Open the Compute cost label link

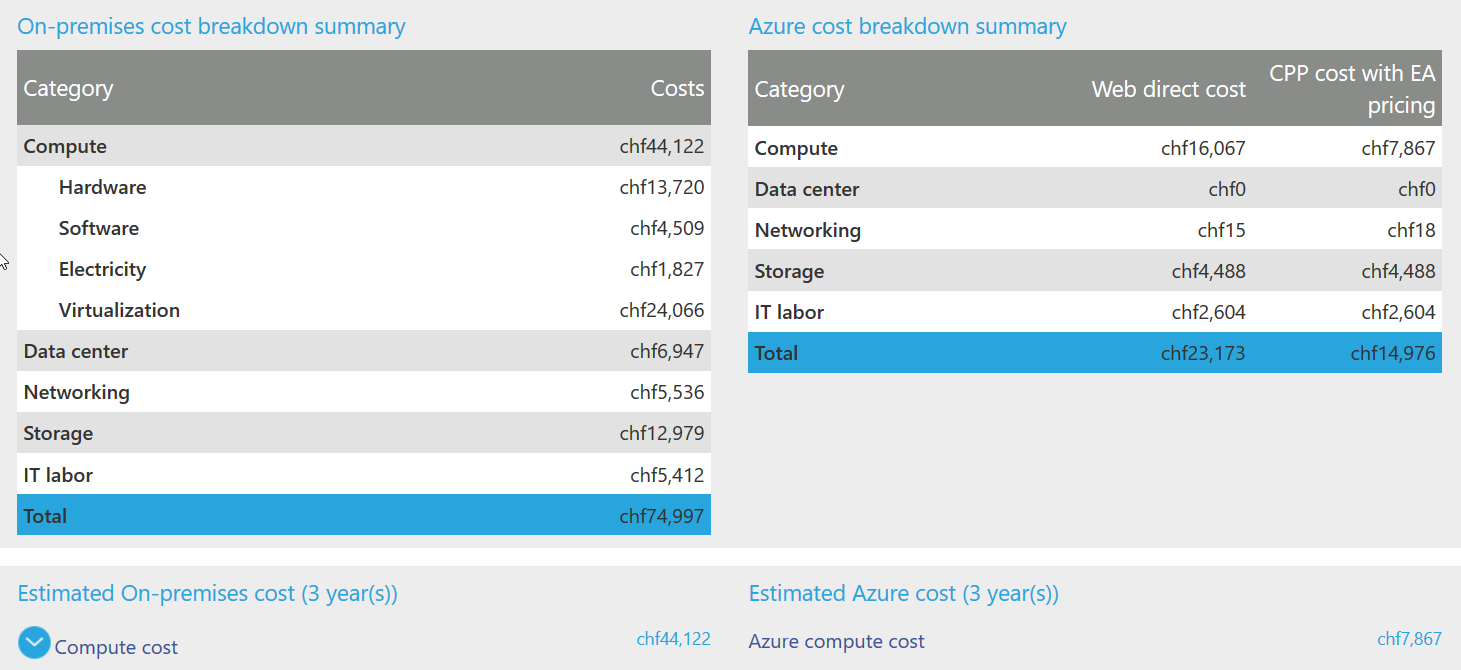pos(116,647)
